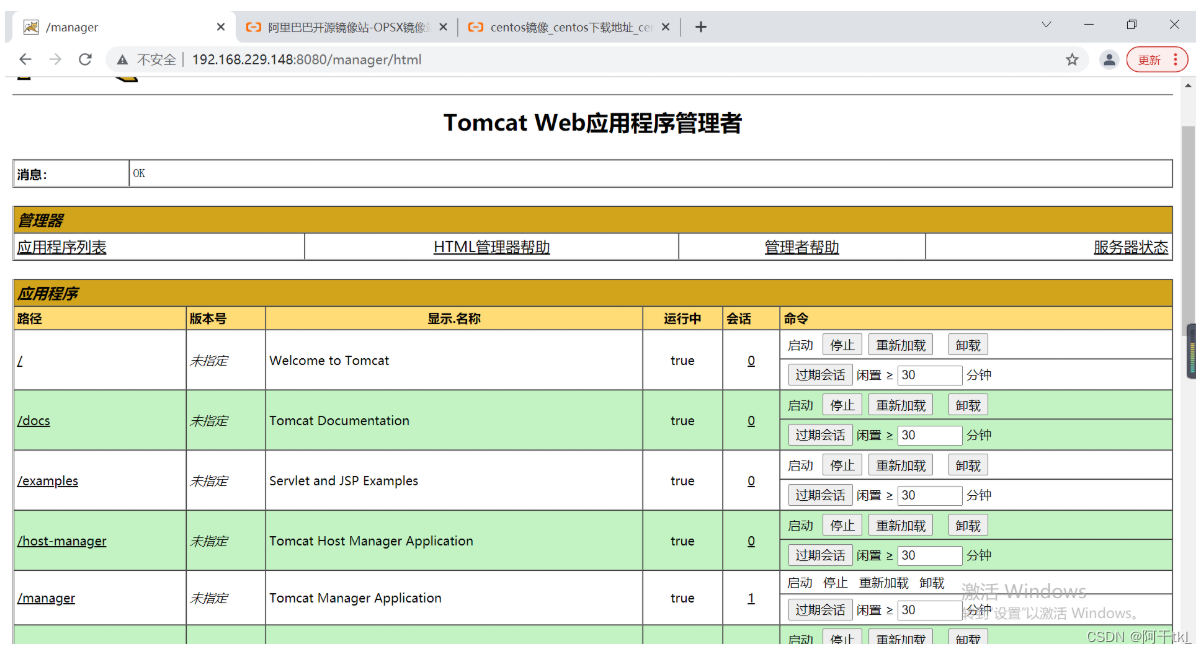Click the Tomcat Documentation display name
This screenshot has height=653, width=1203.
339,420
